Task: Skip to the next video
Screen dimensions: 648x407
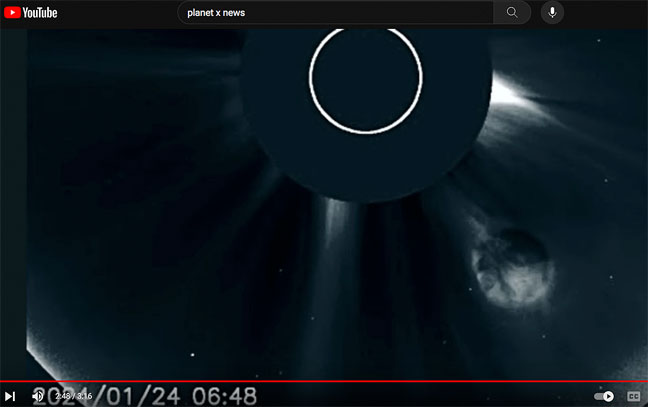Action: pyautogui.click(x=10, y=396)
